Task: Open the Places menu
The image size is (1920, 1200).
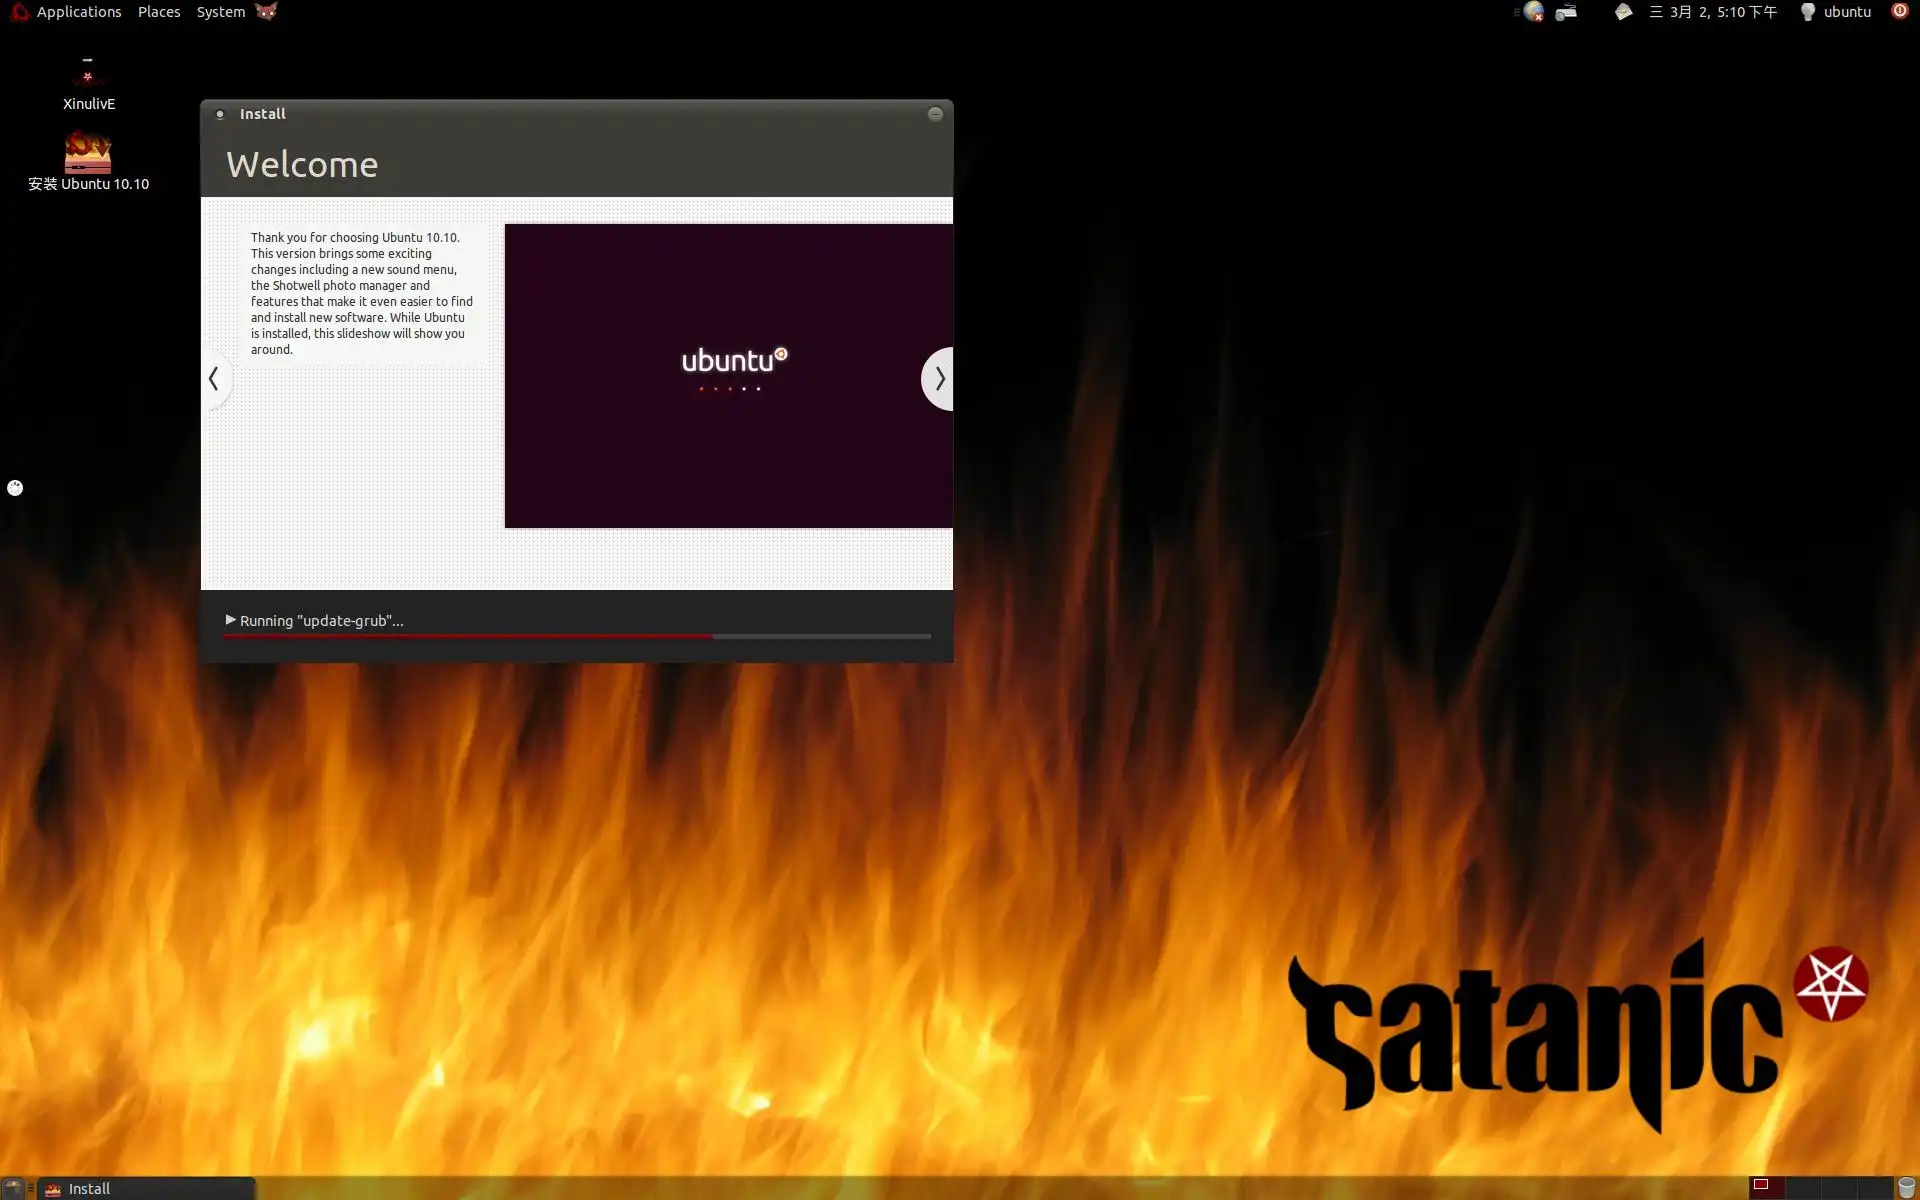Action: [159, 12]
